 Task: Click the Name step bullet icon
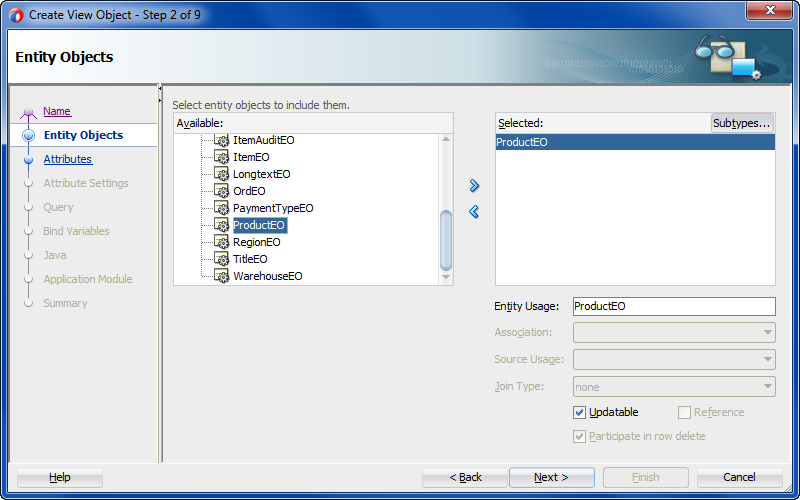[x=28, y=112]
